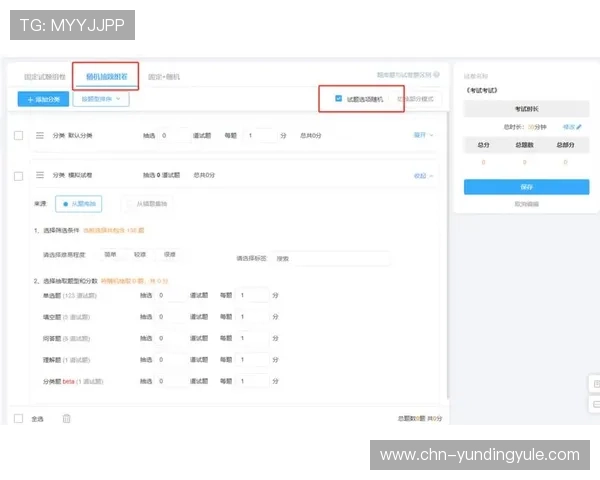Click the 切换部分模式 button
The height and width of the screenshot is (480, 600).
click(416, 99)
